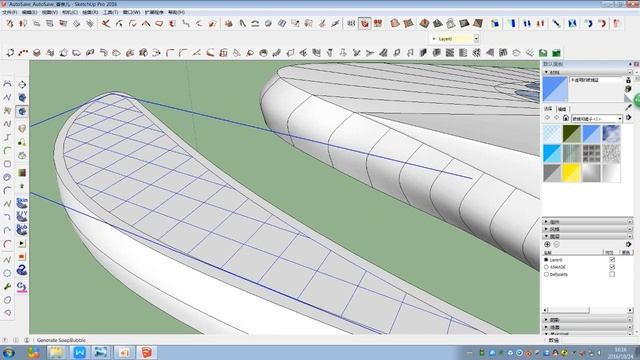This screenshot has height=360, width=640.
Task: Open the Windows Start button
Action: coord(9,352)
